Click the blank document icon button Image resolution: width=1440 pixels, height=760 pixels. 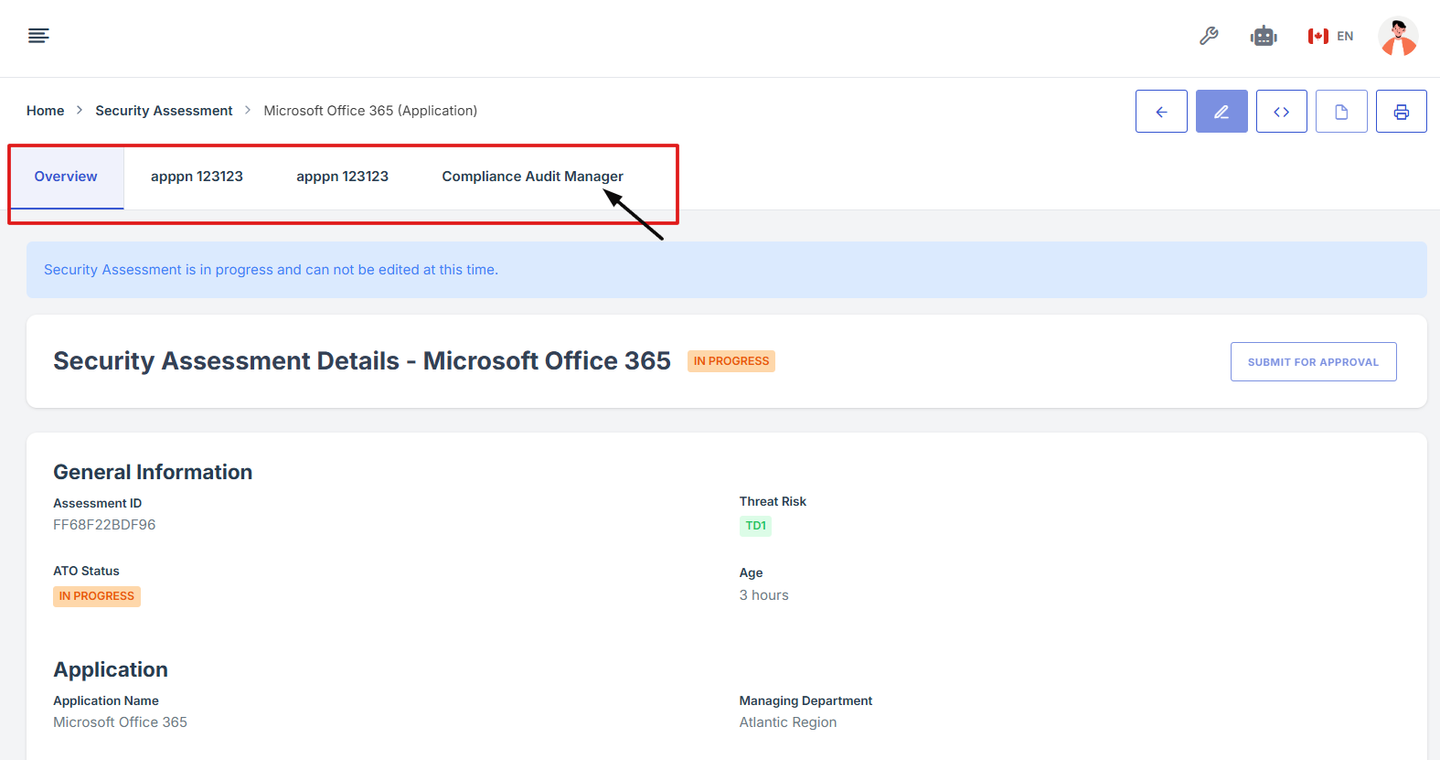(x=1341, y=111)
